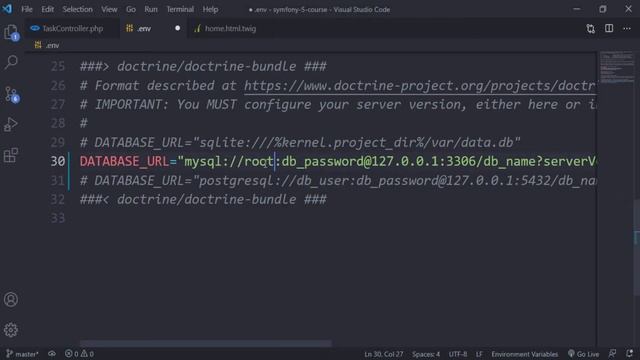
Task: Open errors and warnings status indicator
Action: point(79,354)
